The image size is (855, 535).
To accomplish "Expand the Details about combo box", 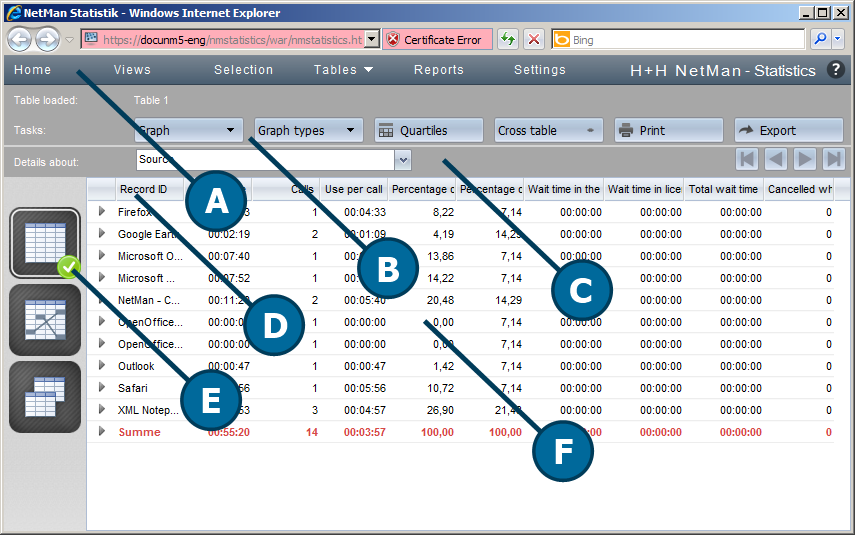I will [403, 159].
